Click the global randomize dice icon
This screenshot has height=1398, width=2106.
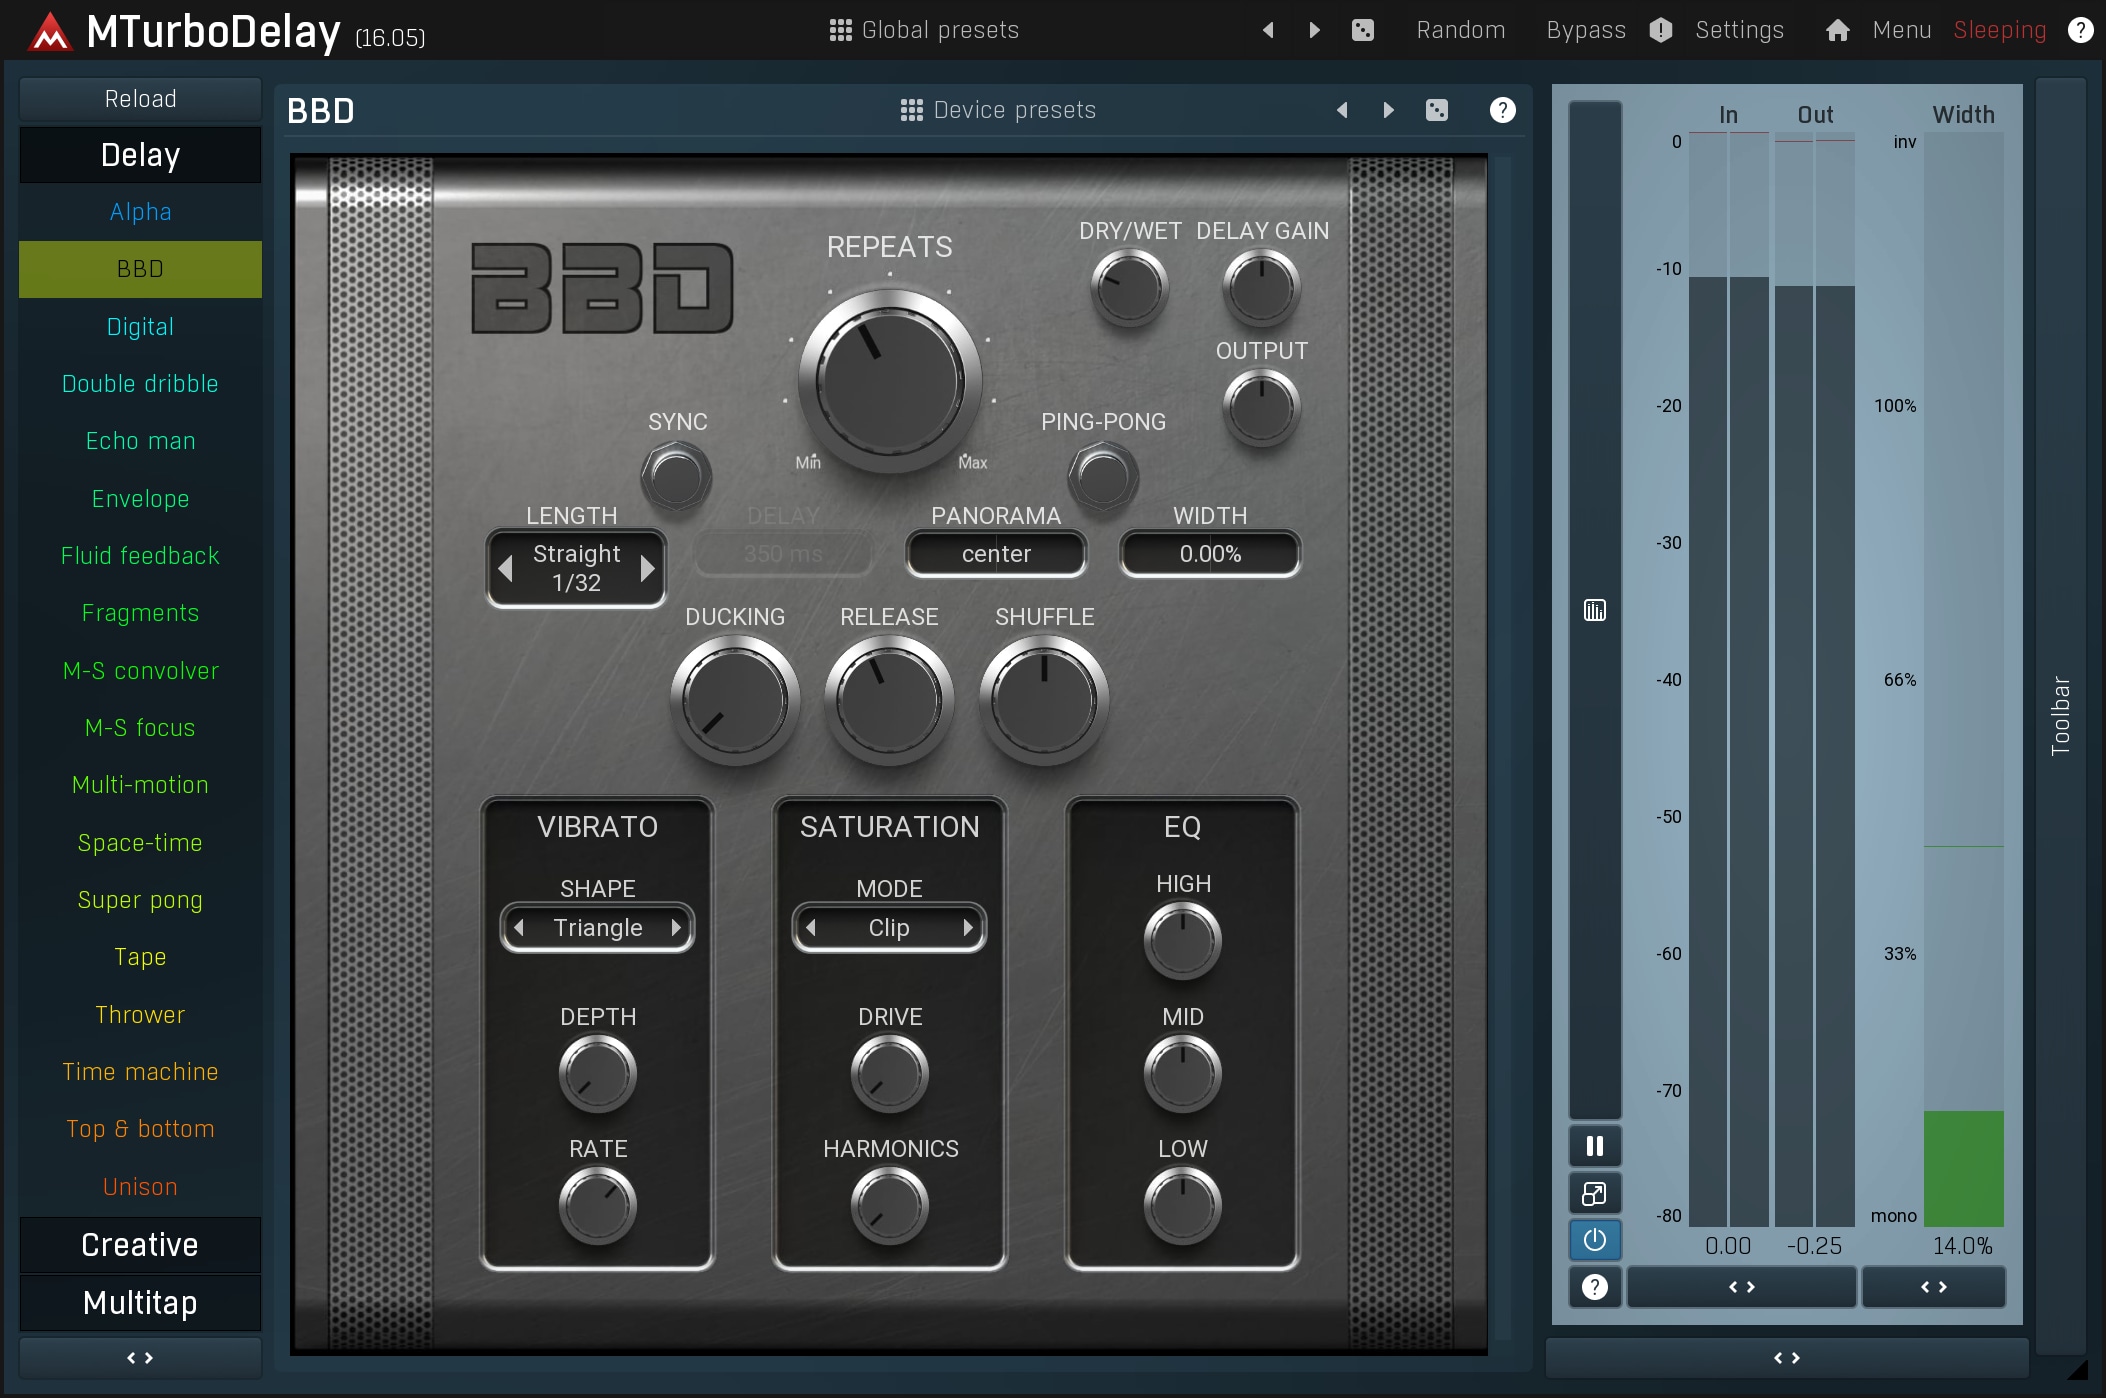(x=1362, y=30)
